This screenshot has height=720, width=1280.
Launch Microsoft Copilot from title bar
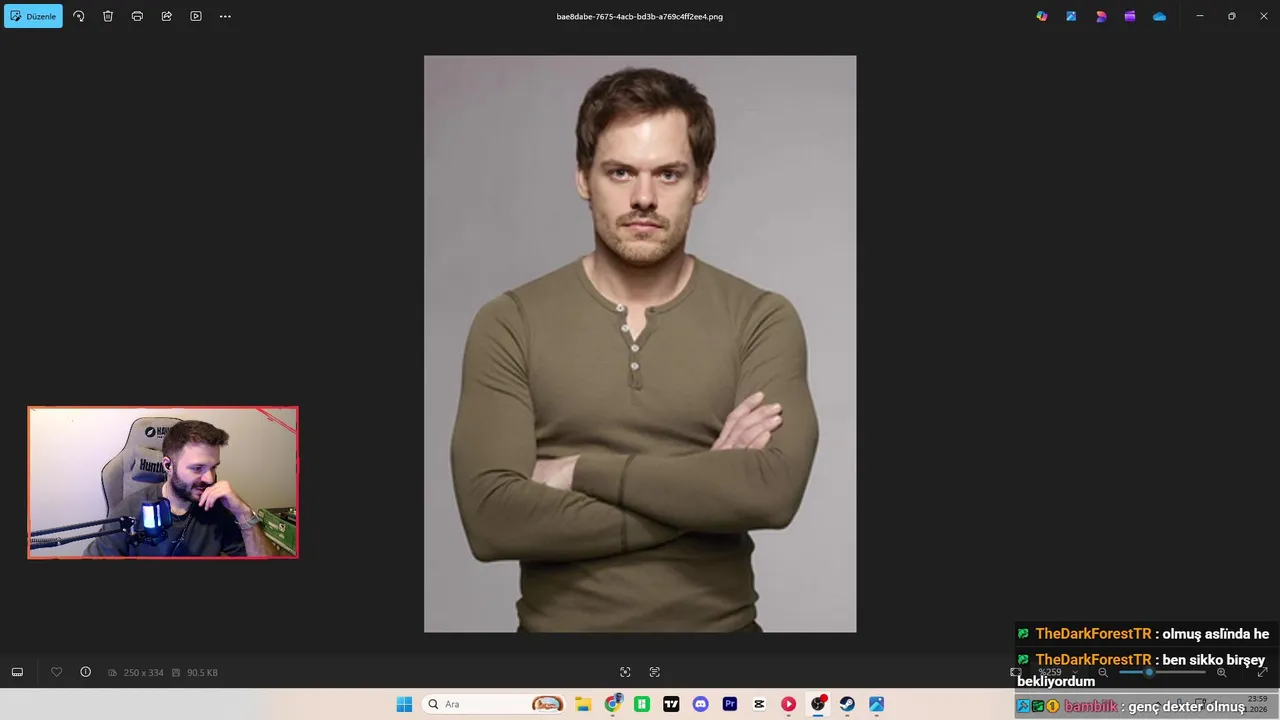click(x=1042, y=16)
